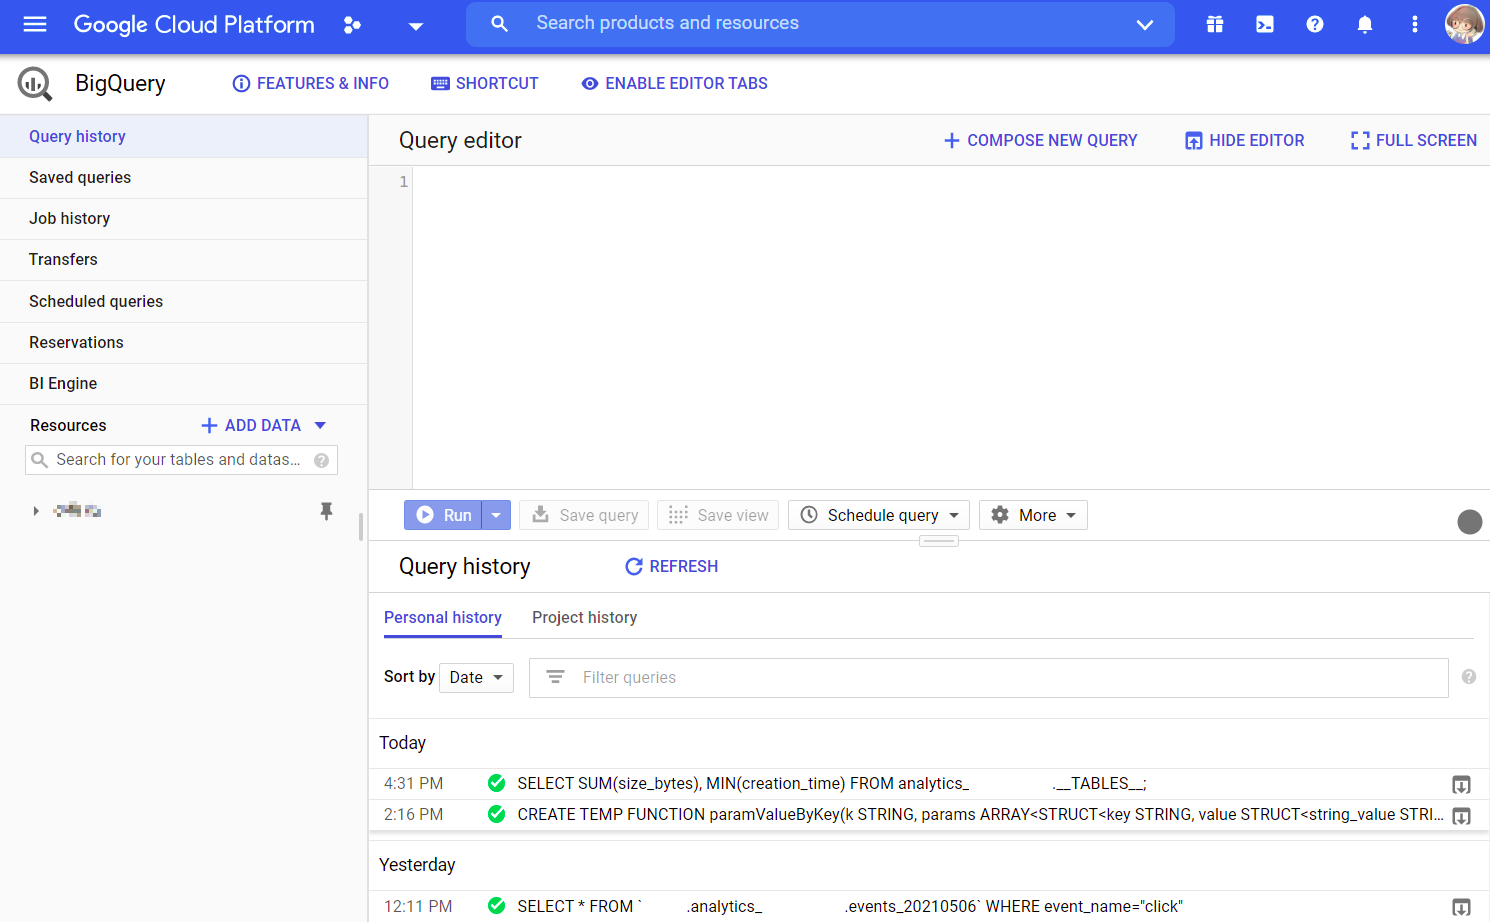
Task: Open the project selector dots icon
Action: point(352,25)
